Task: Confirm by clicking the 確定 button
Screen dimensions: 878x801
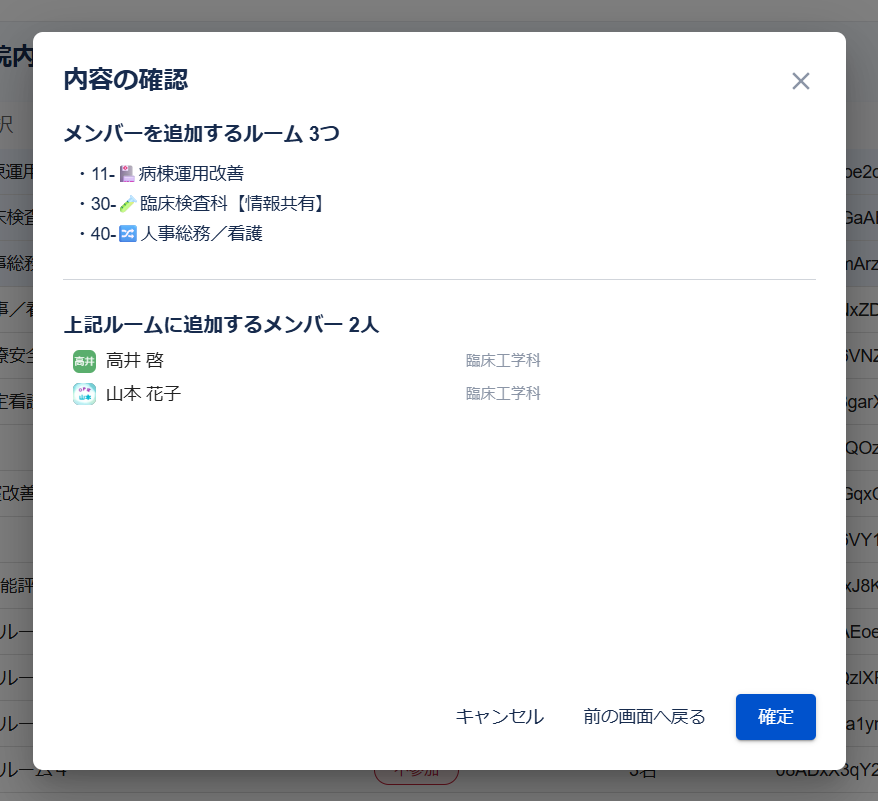Action: (775, 717)
